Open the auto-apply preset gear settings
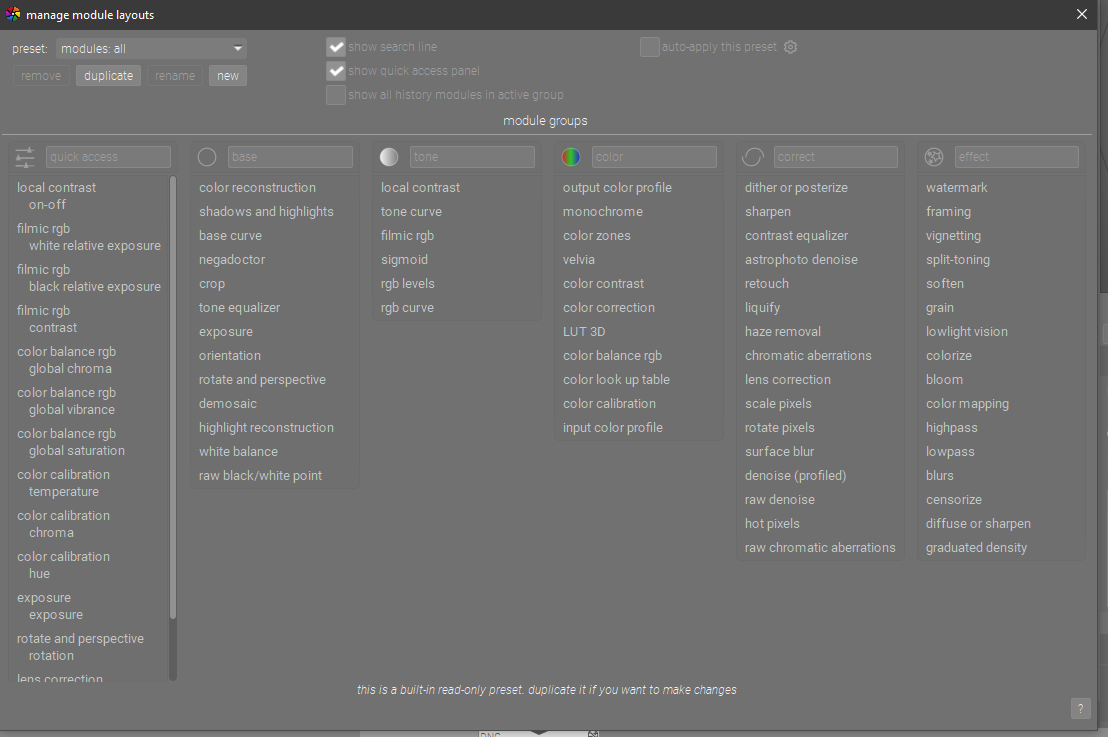 pos(790,46)
